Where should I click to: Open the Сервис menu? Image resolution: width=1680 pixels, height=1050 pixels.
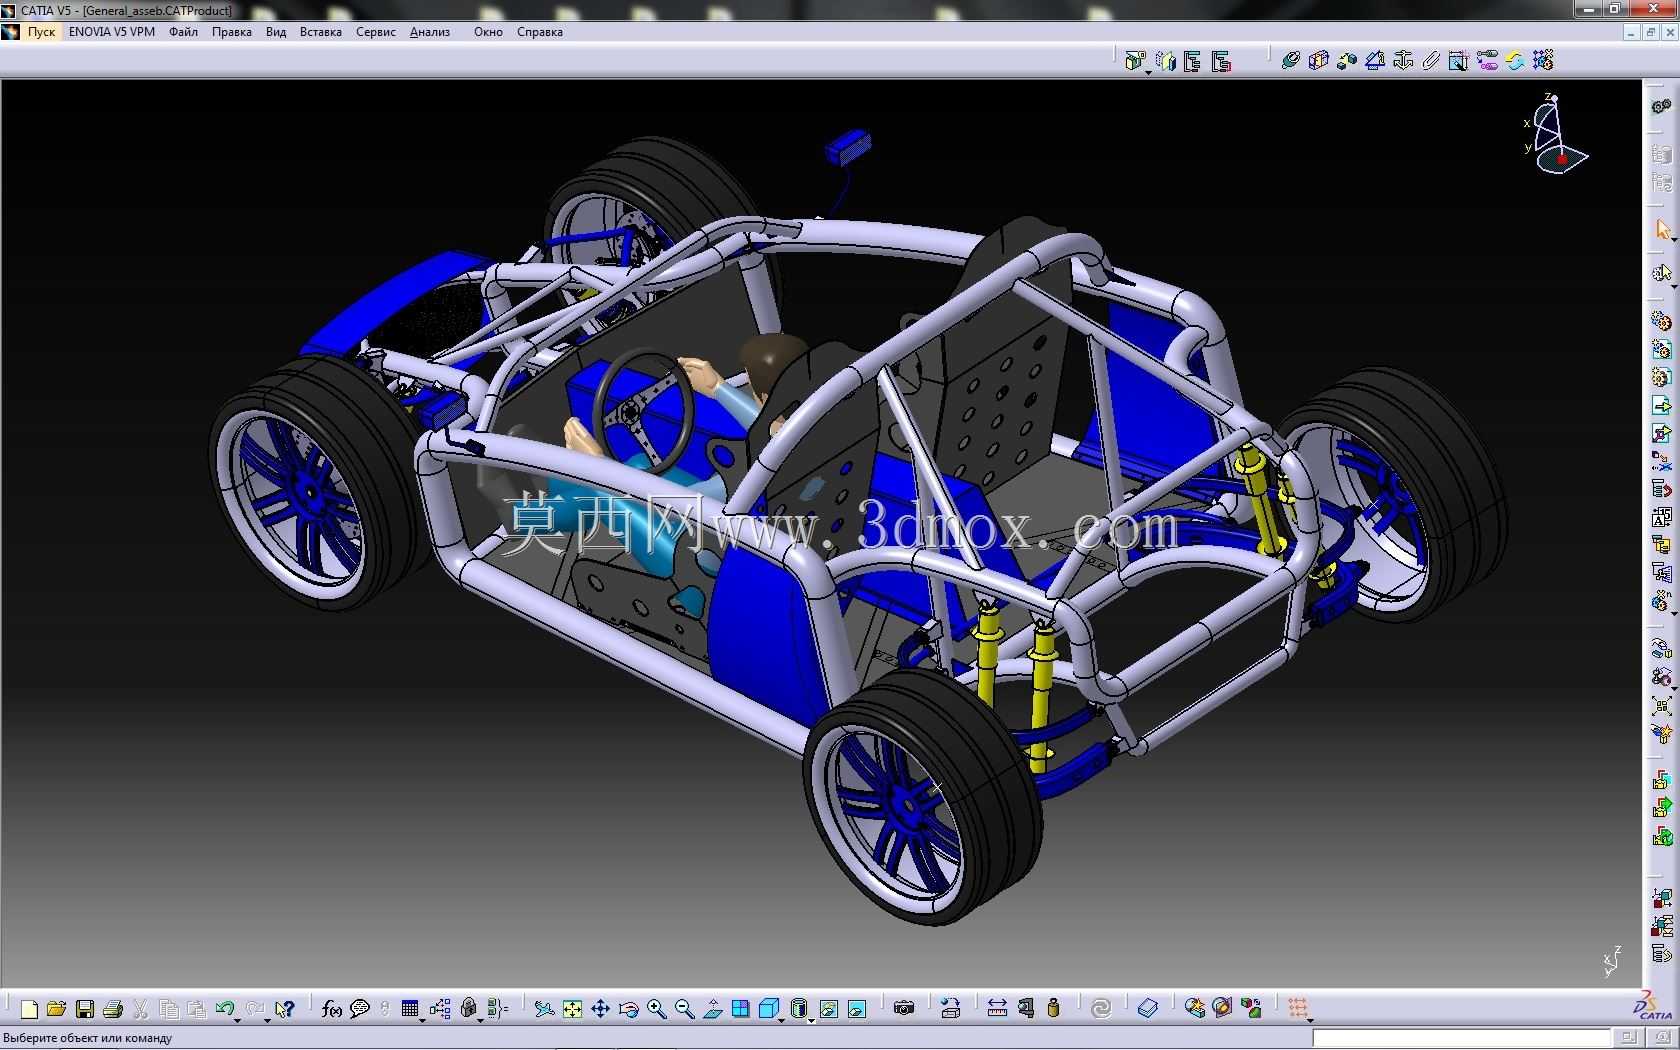376,32
